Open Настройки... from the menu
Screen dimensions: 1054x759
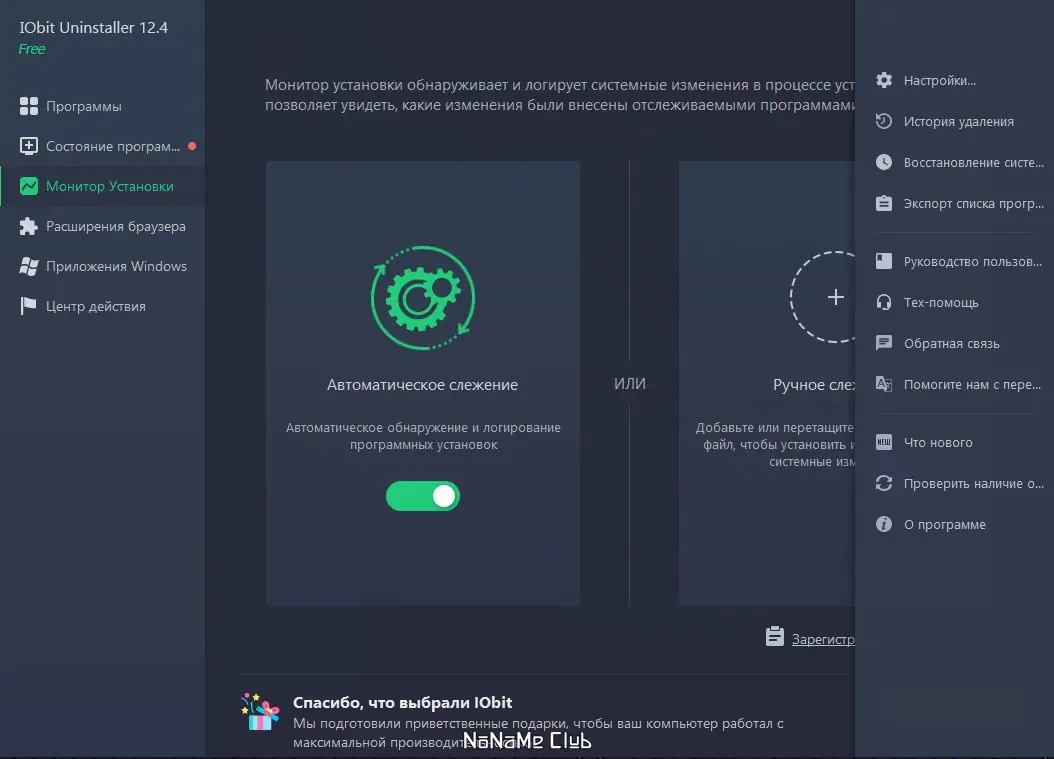[955, 80]
